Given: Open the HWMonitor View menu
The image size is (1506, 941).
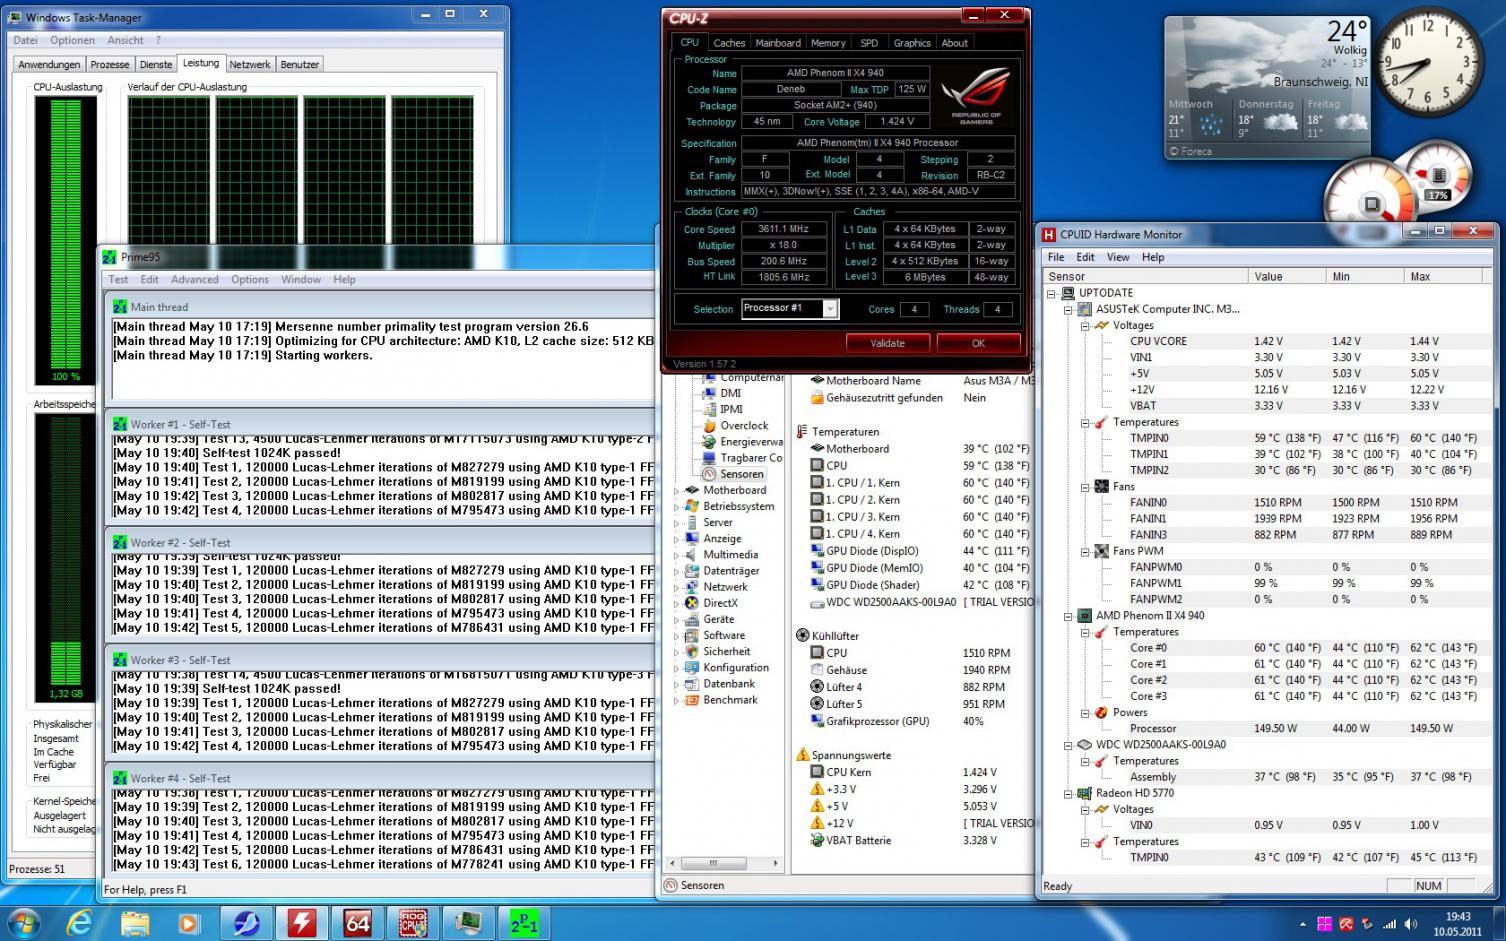Looking at the screenshot, I should click(1118, 257).
